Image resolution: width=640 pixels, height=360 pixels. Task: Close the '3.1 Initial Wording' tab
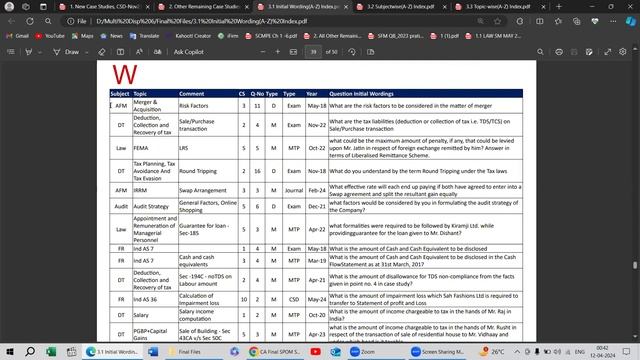[x=346, y=7]
